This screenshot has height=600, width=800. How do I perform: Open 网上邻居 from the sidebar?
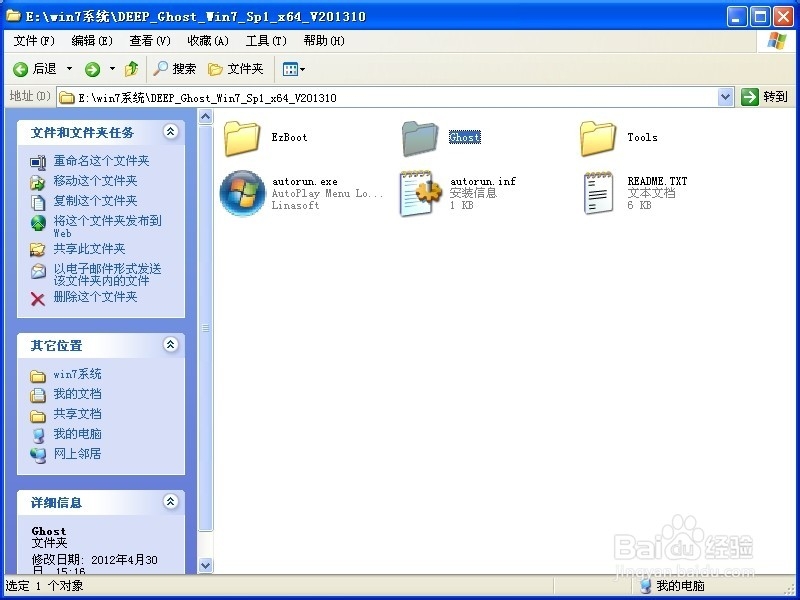click(x=76, y=454)
